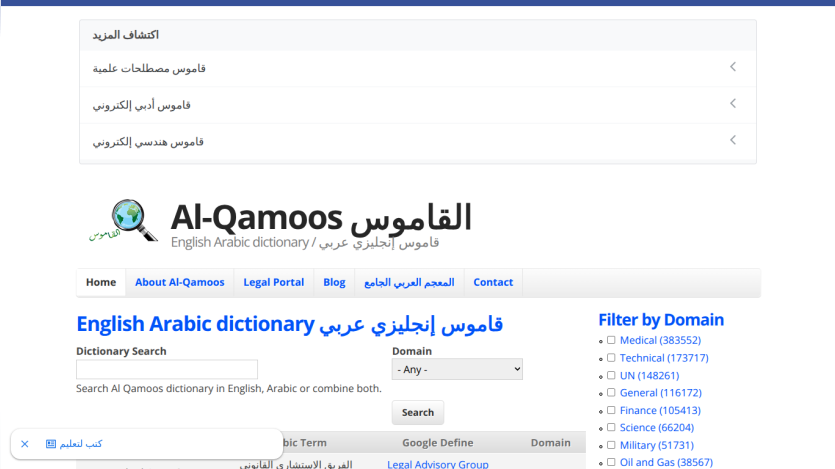Check the Science domain filter checkbox
This screenshot has height=469, width=835.
[x=611, y=427]
